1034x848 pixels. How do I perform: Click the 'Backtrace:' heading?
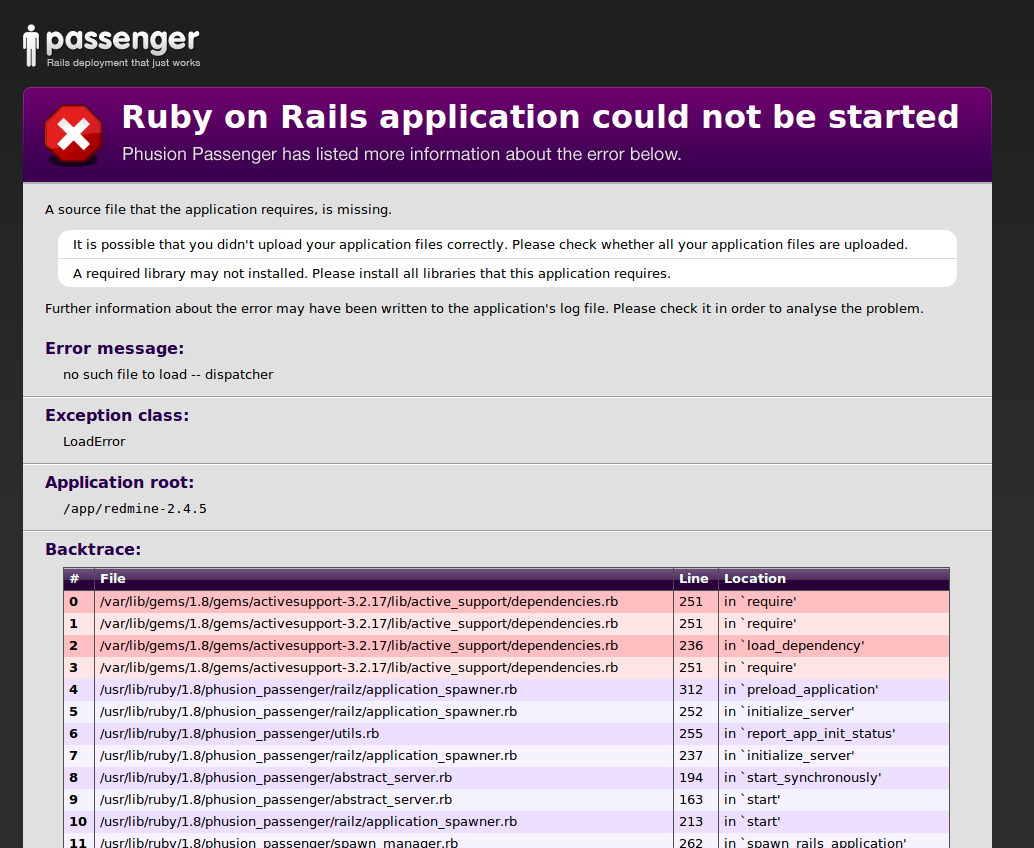pyautogui.click(x=93, y=549)
